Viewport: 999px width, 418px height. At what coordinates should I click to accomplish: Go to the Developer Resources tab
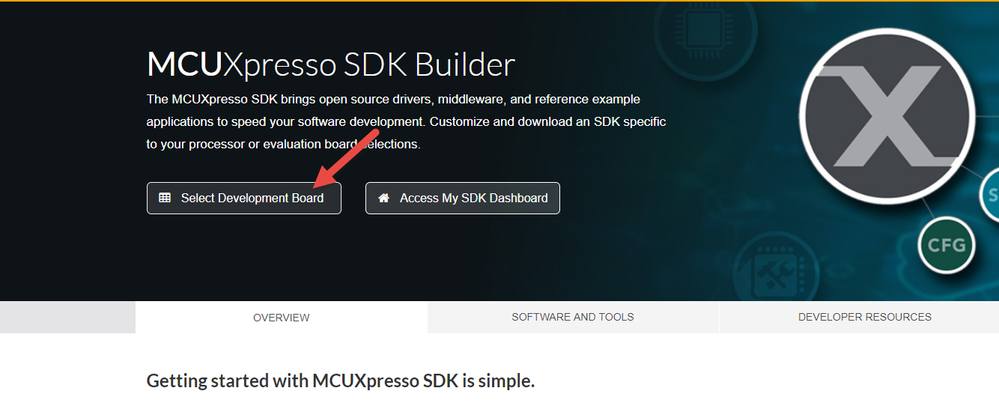864,317
